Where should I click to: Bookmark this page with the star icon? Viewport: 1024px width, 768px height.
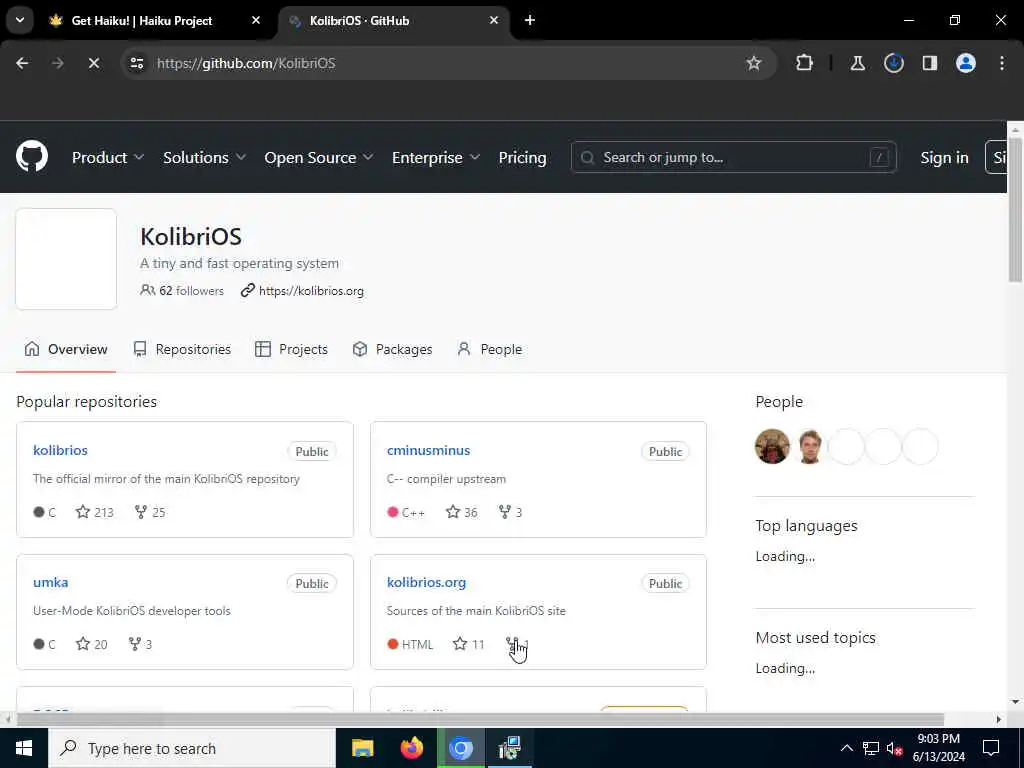(x=754, y=63)
